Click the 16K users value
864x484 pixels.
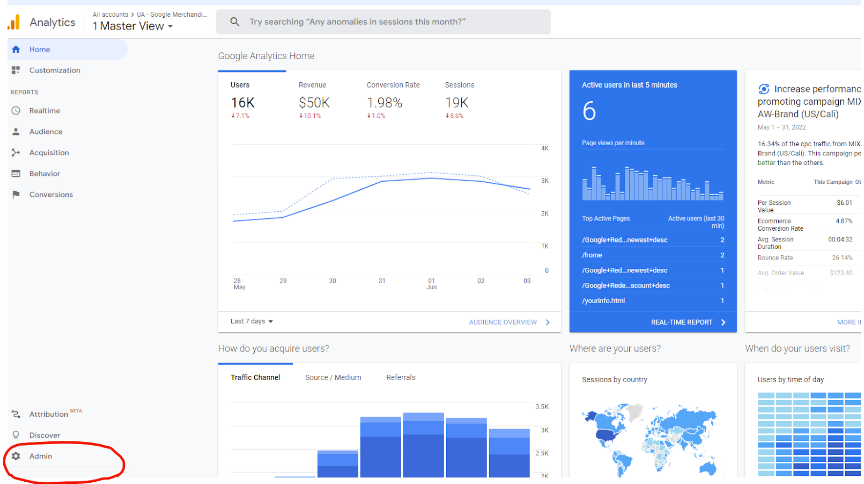(242, 103)
